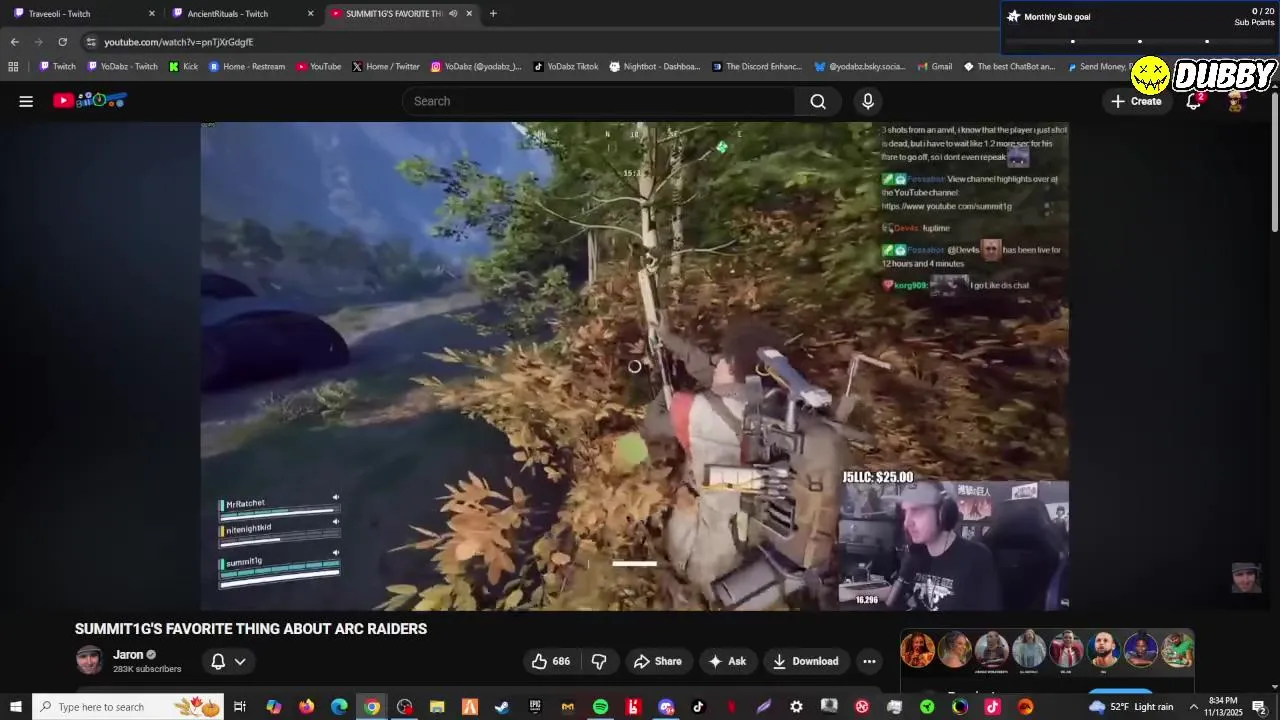Viewport: 1280px width, 720px height.
Task: Open more actions three-dot menu
Action: click(x=869, y=661)
